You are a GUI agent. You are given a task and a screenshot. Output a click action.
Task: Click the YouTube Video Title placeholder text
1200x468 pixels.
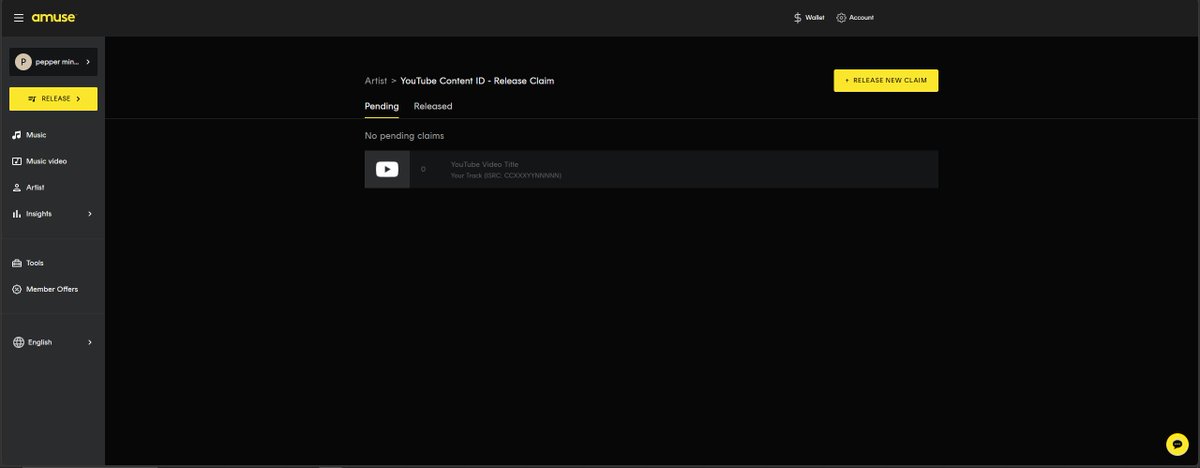point(485,164)
